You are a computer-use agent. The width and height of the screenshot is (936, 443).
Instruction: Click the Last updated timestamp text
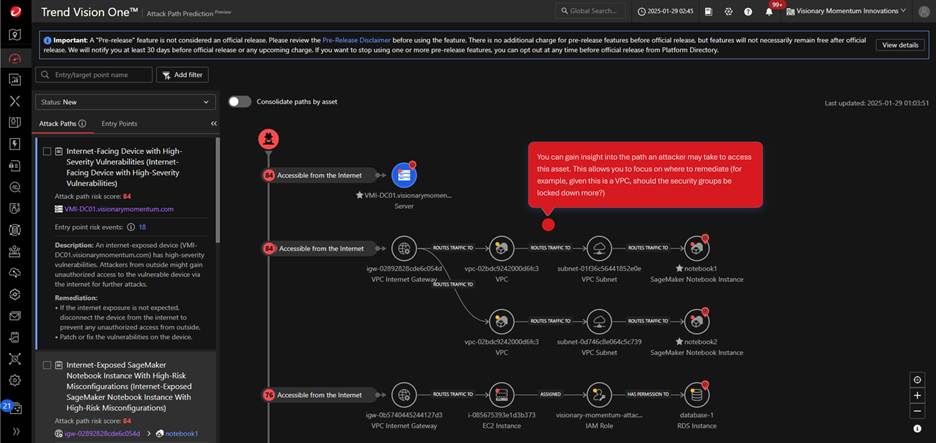click(x=876, y=103)
